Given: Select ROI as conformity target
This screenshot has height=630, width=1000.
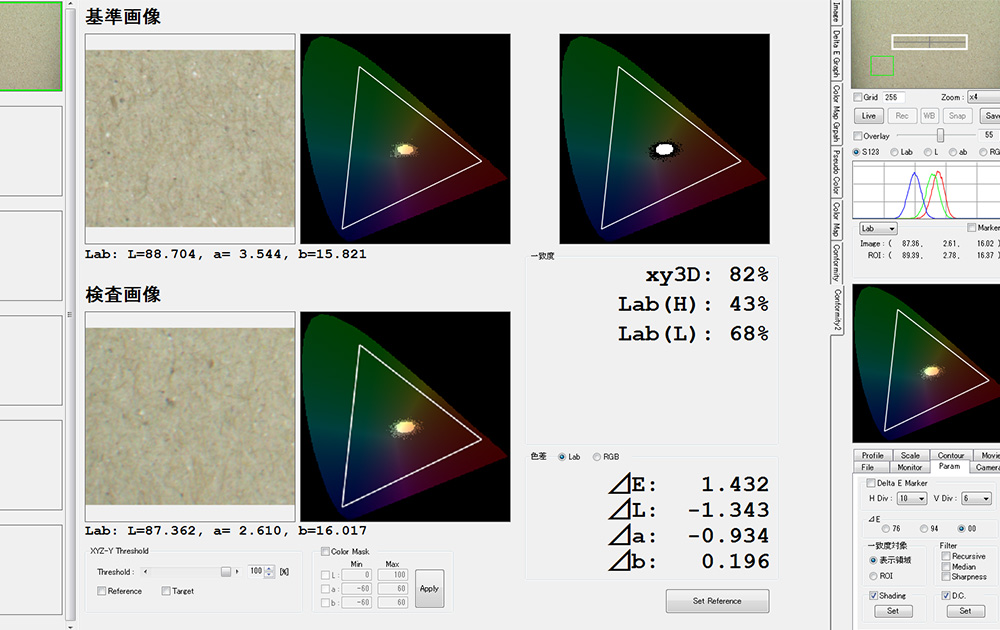Looking at the screenshot, I should [x=873, y=576].
